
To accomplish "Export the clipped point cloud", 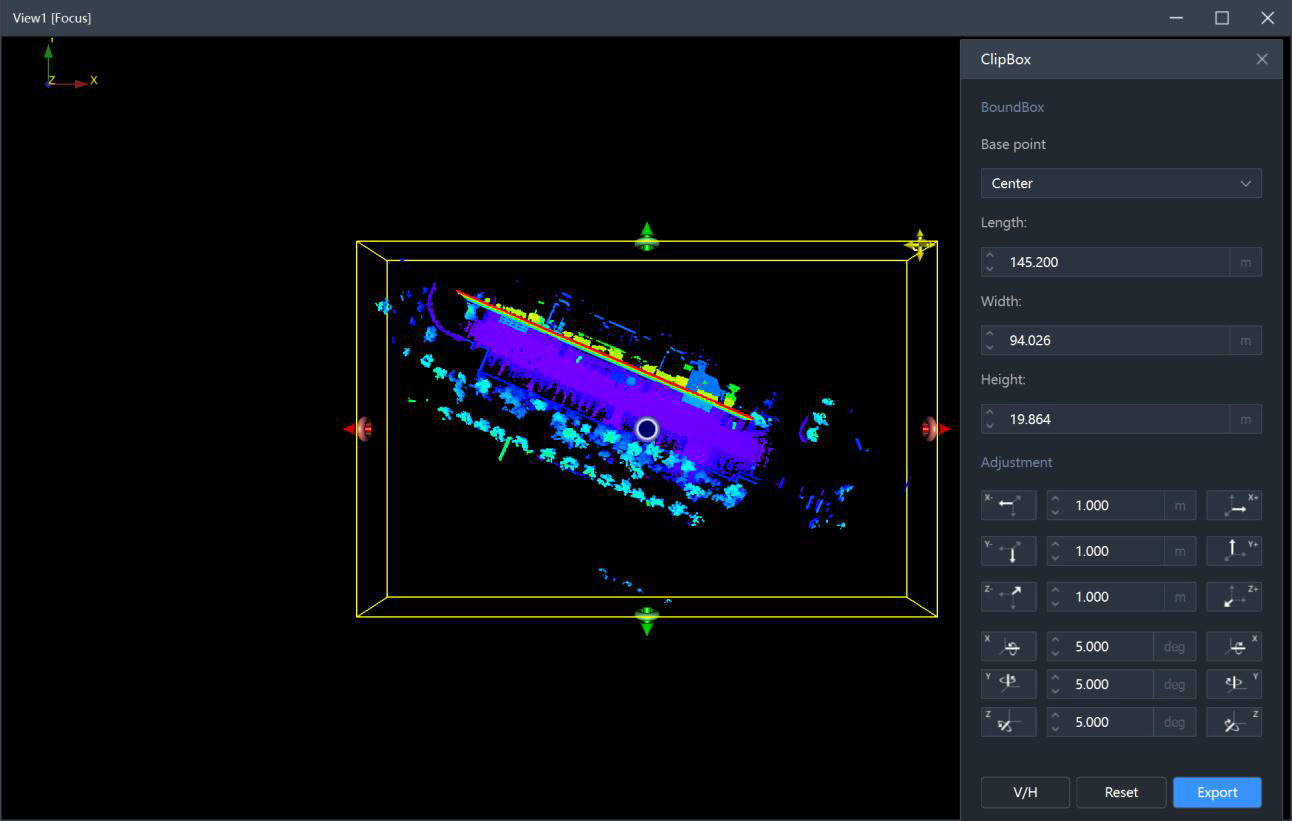I will click(1217, 792).
